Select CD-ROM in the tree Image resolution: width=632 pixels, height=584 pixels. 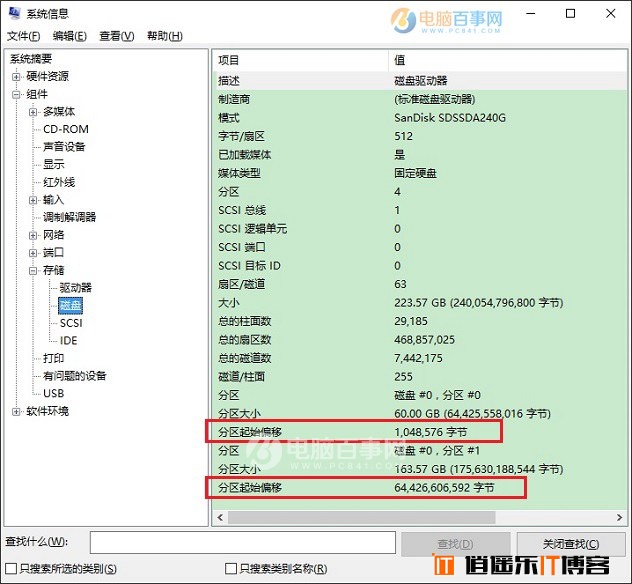66,129
